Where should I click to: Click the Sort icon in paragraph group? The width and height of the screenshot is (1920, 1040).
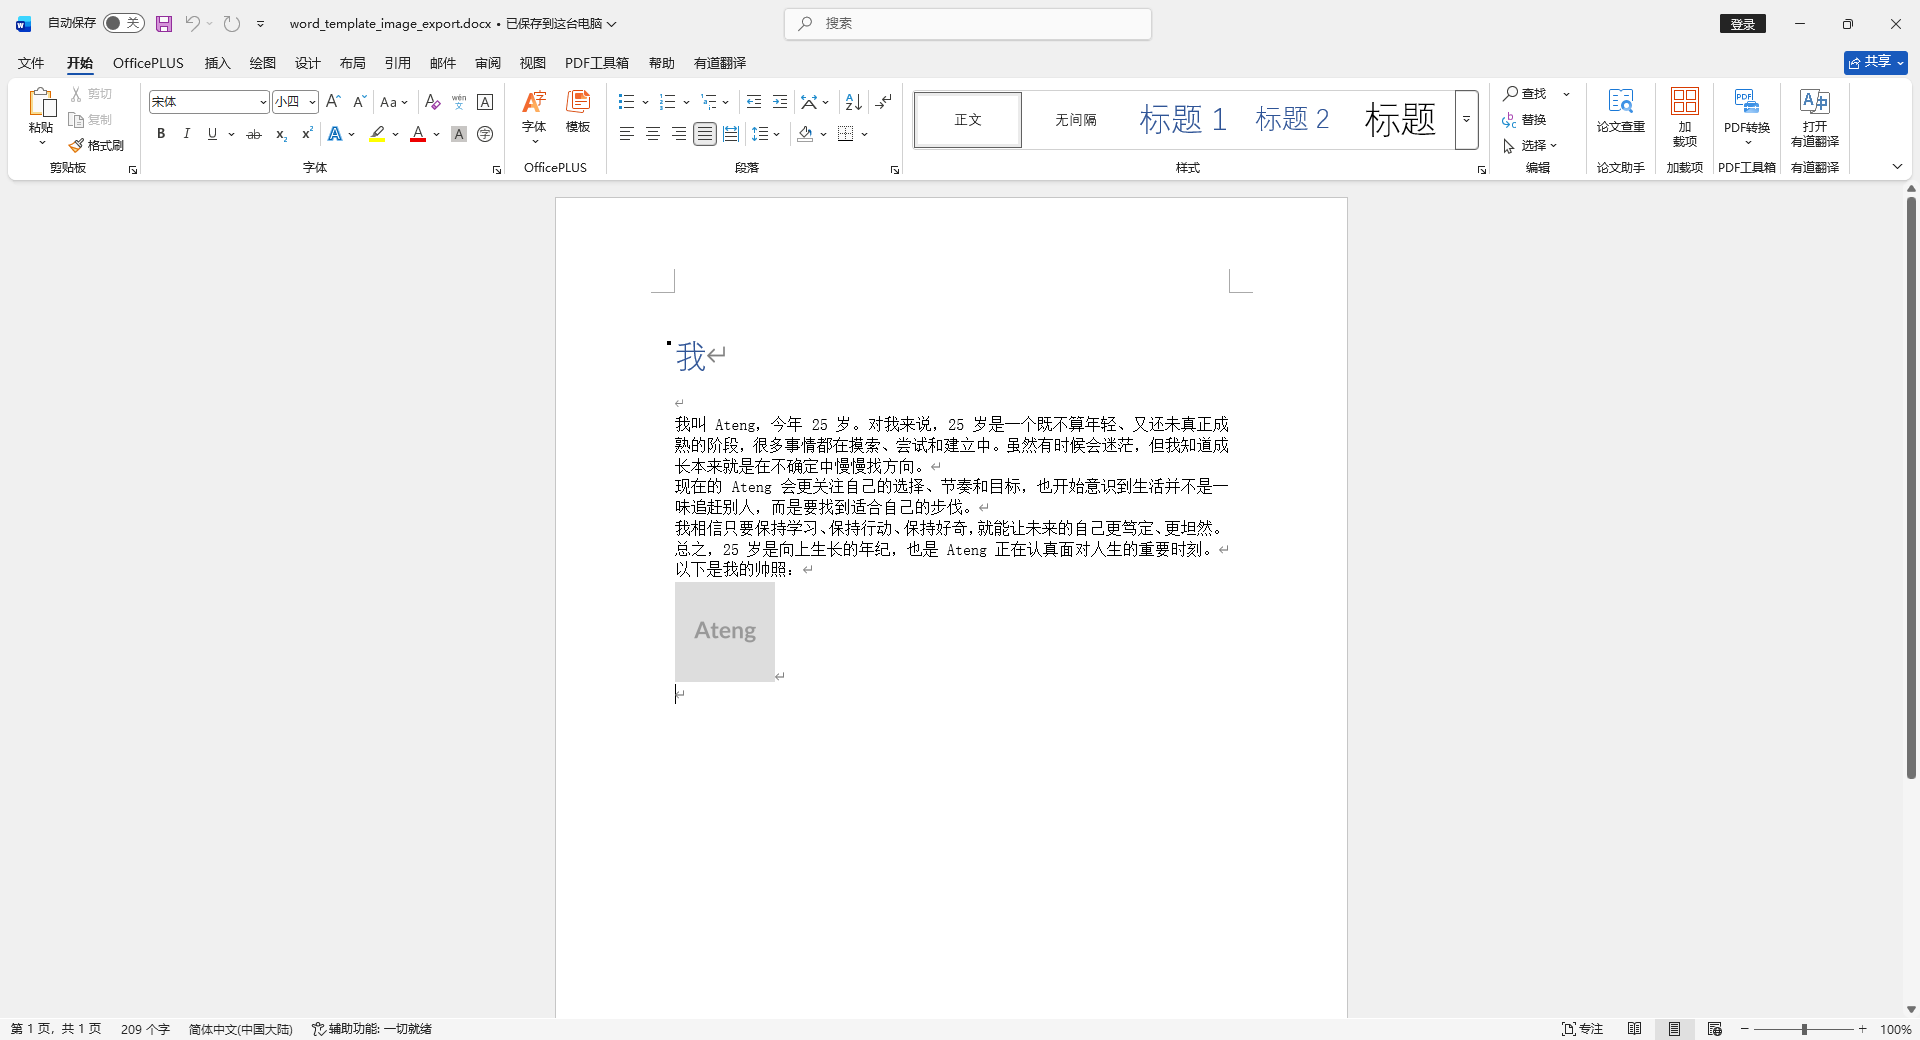[853, 102]
